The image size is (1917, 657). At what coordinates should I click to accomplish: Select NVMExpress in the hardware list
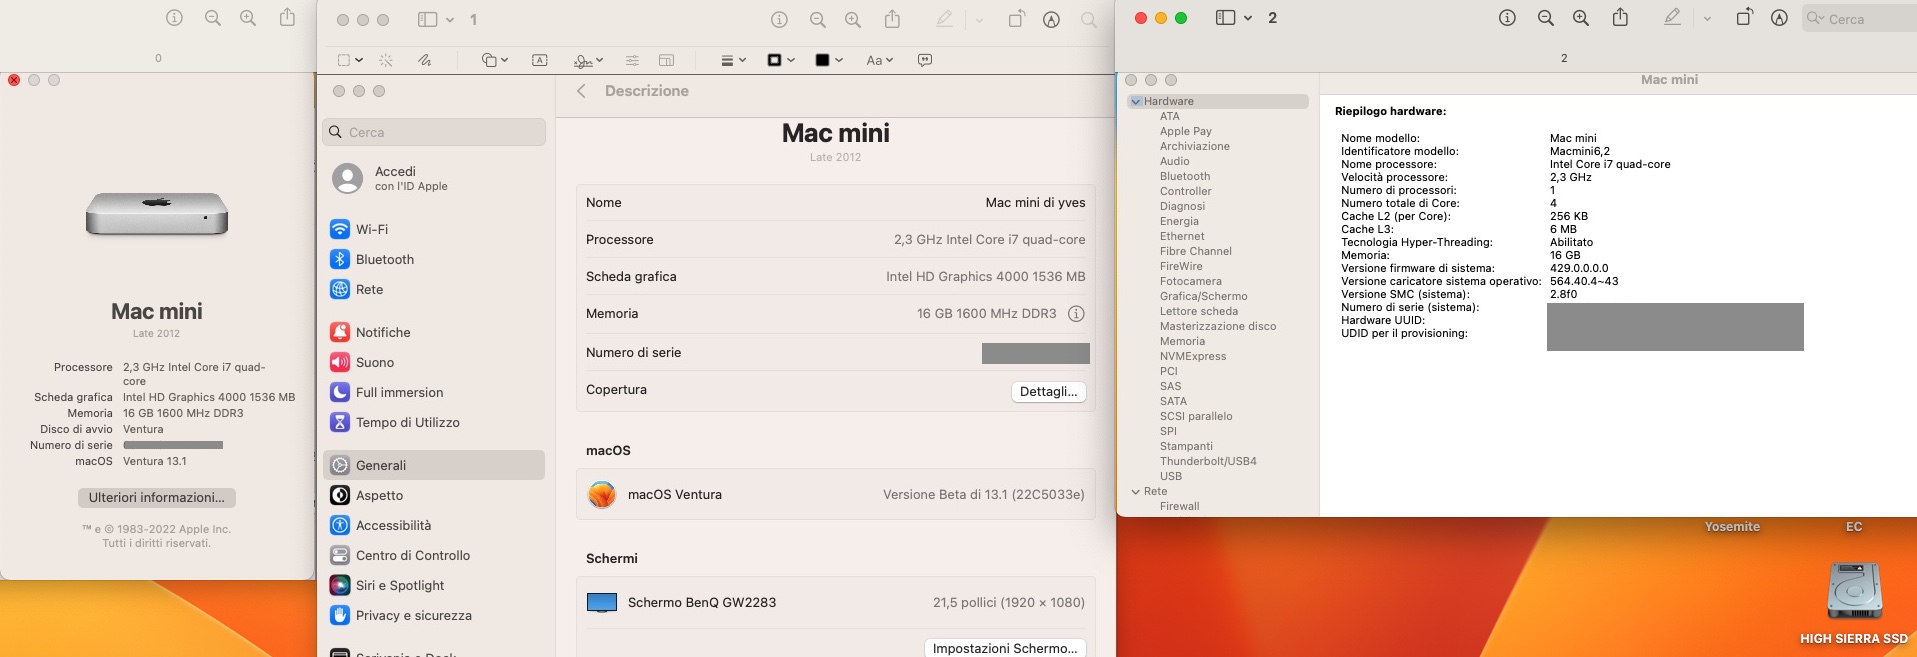pos(1192,356)
